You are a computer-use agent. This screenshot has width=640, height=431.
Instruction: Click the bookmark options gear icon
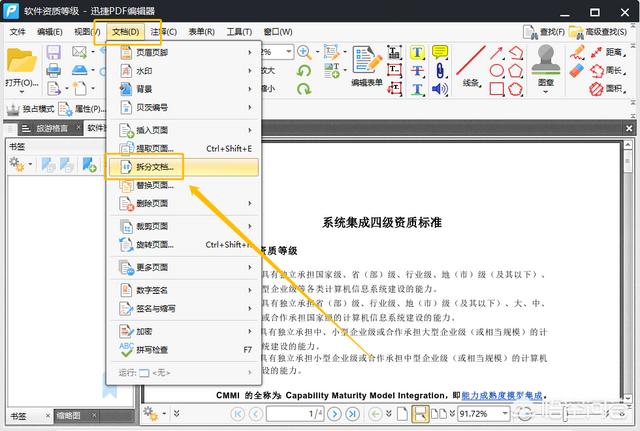pos(18,164)
